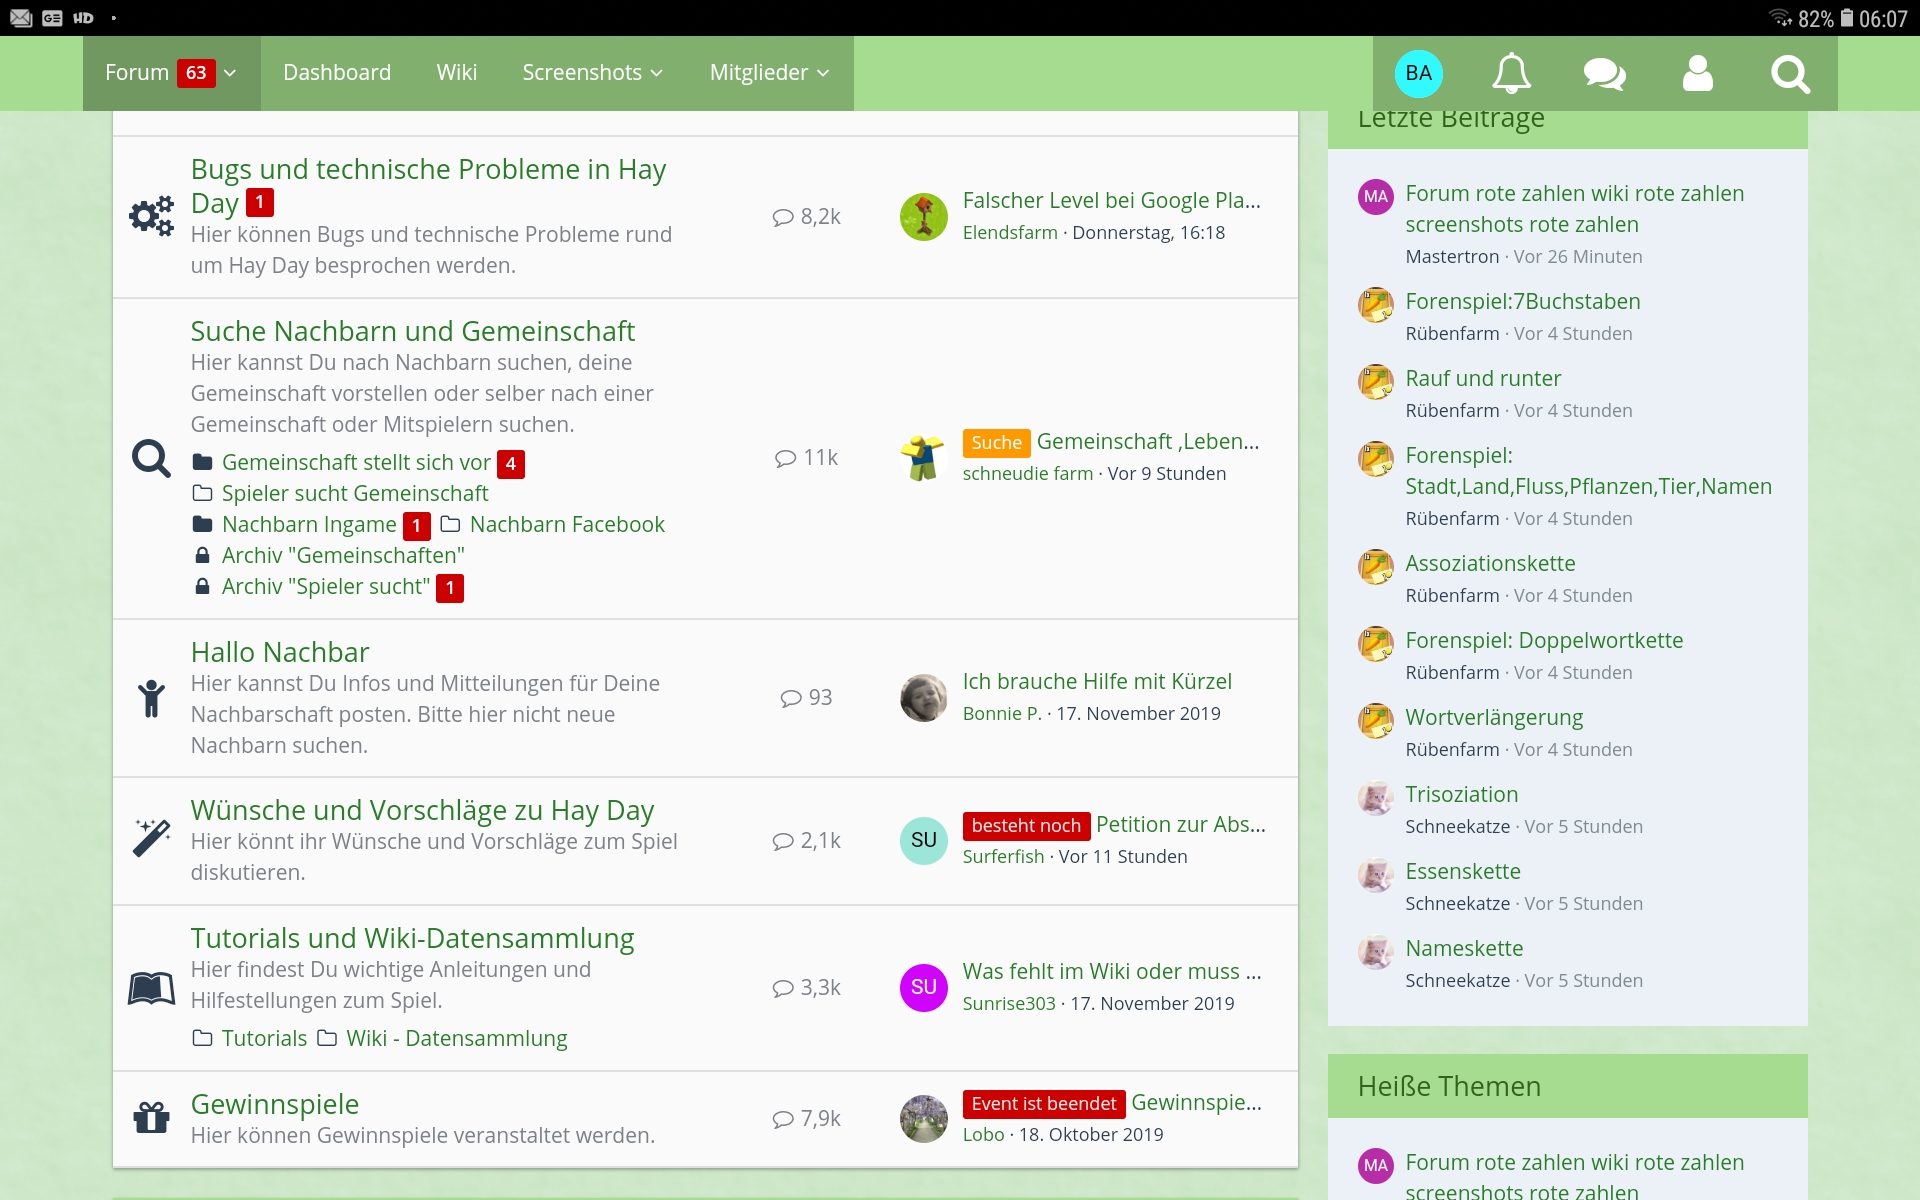Click the BA avatar in header
The image size is (1920, 1200).
click(x=1418, y=73)
